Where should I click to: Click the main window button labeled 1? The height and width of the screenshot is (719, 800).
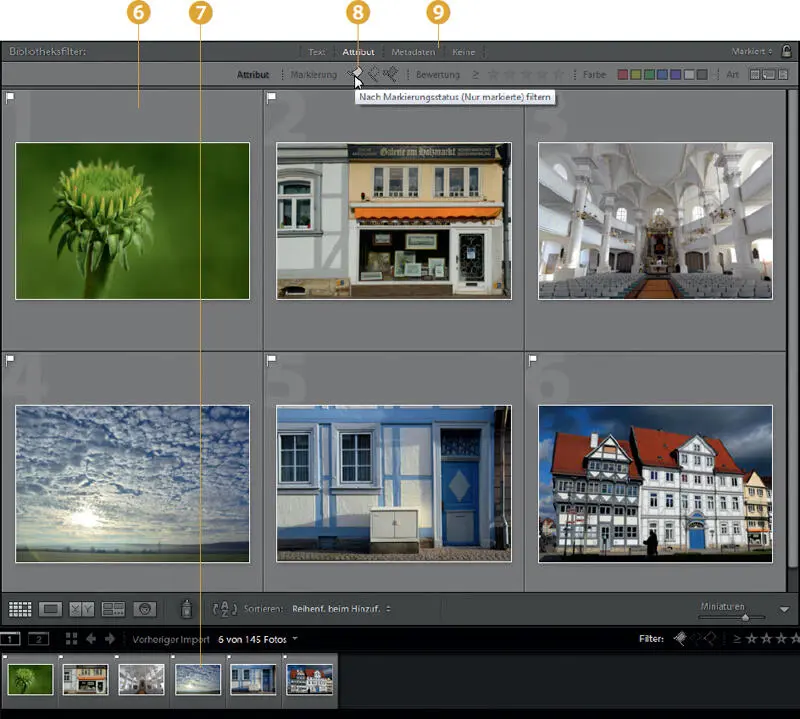(x=10, y=639)
